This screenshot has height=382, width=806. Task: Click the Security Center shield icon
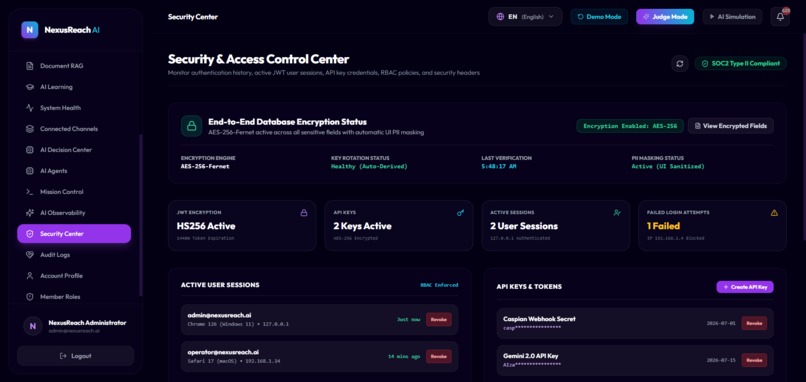pos(30,234)
